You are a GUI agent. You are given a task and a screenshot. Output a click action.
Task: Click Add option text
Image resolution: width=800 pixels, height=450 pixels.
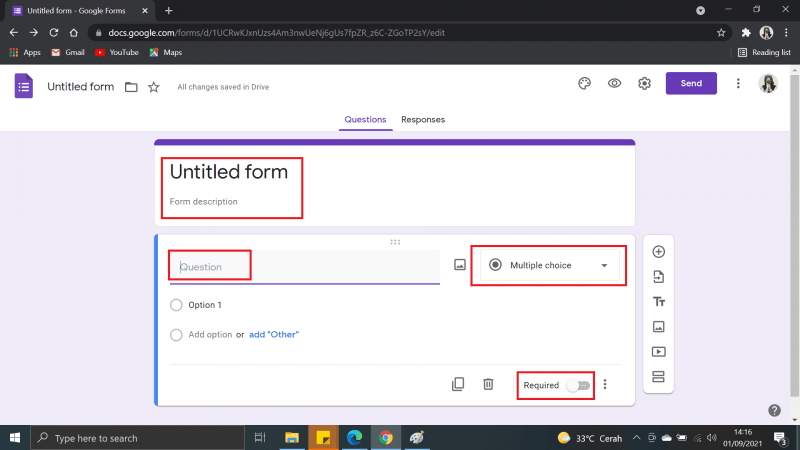(210, 335)
